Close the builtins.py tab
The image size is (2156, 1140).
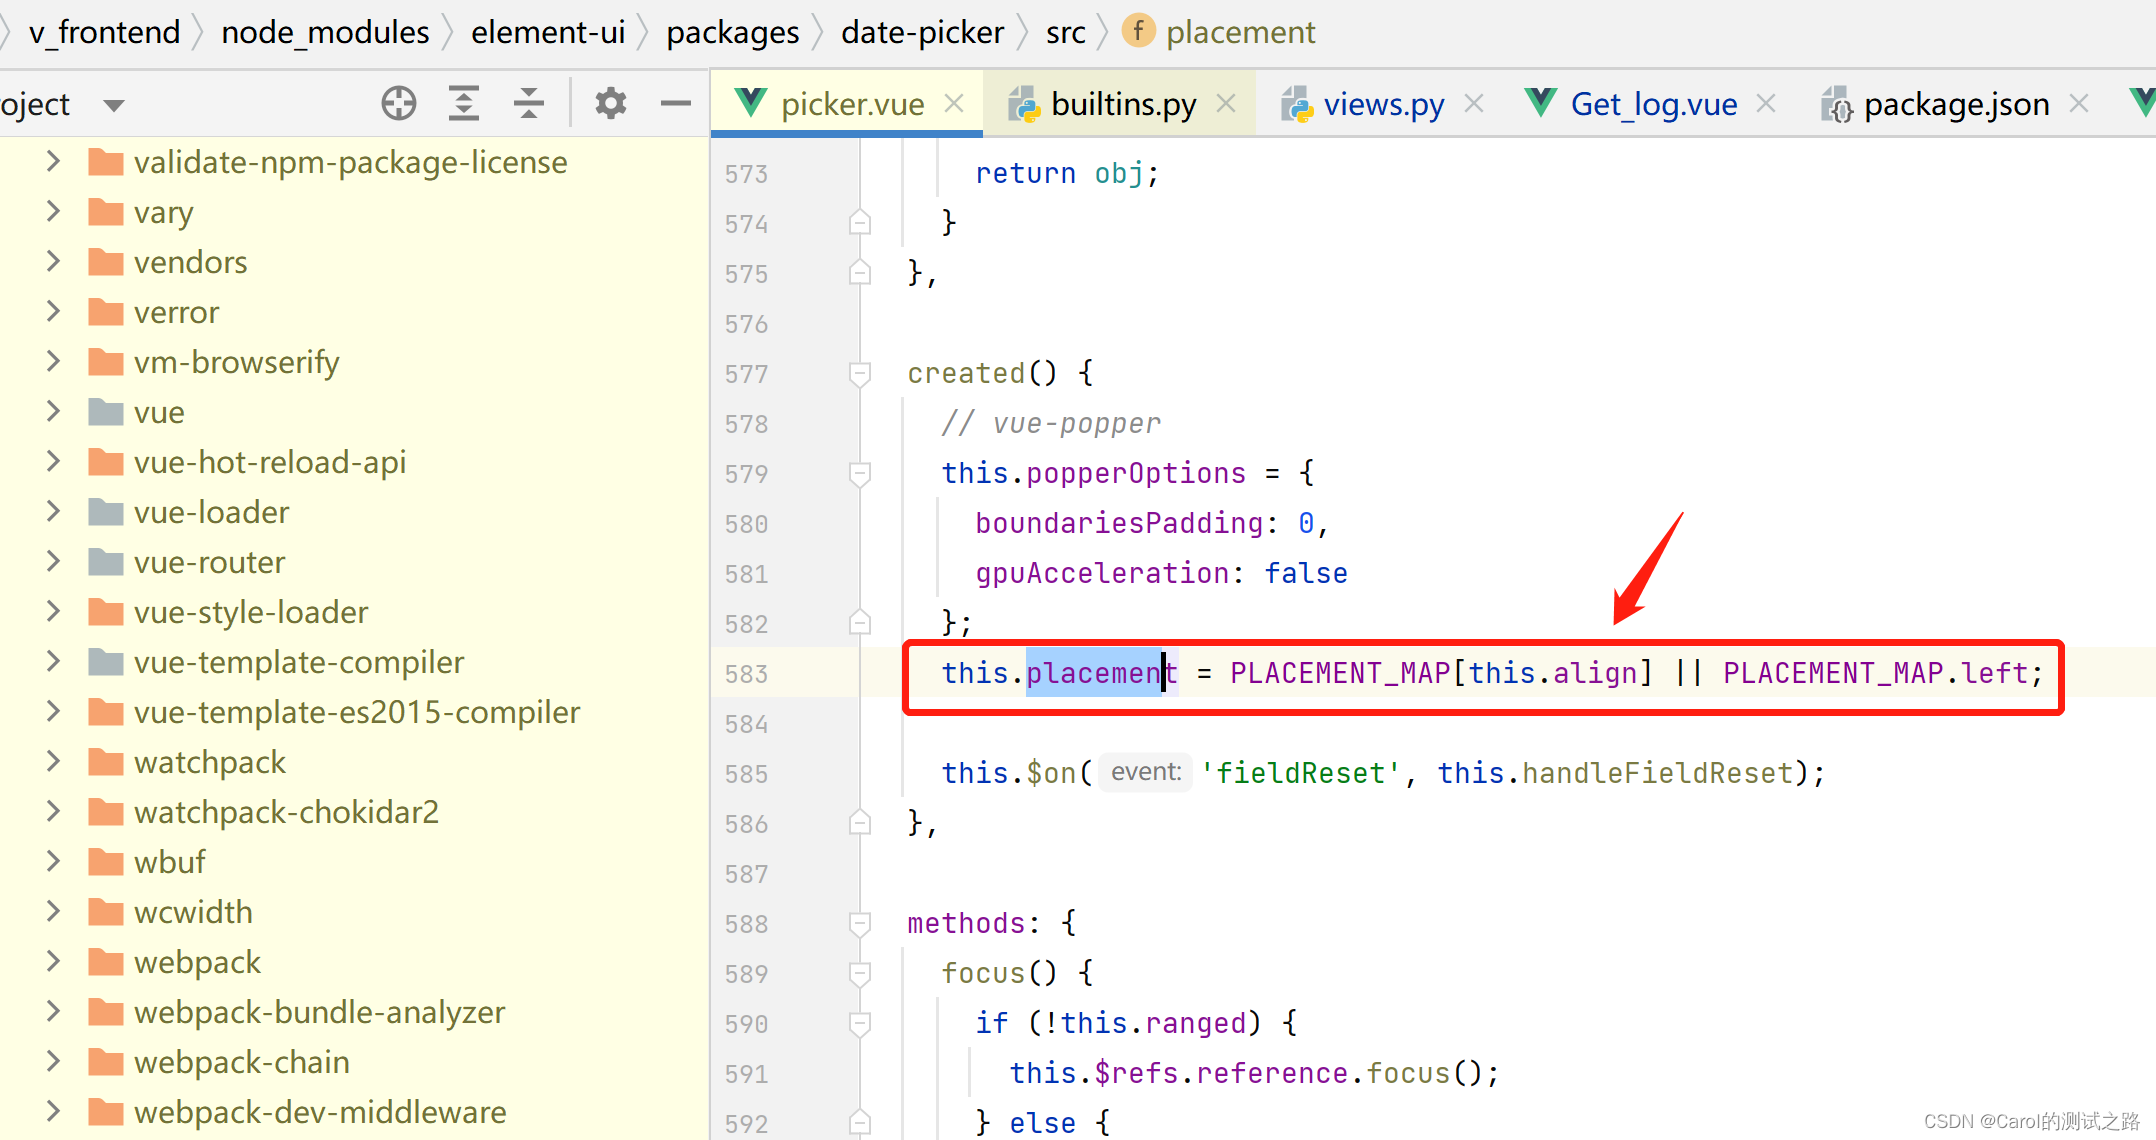coord(1226,103)
